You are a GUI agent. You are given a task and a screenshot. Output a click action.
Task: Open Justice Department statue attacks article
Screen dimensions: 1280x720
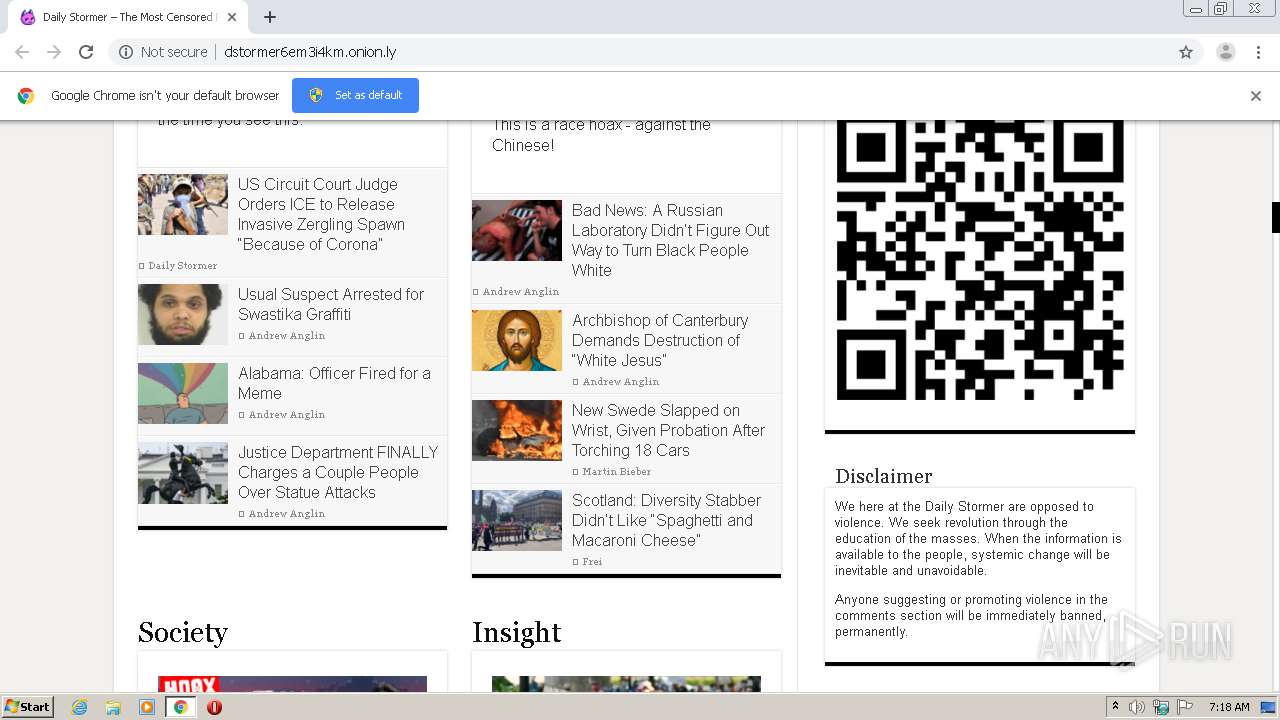click(338, 472)
